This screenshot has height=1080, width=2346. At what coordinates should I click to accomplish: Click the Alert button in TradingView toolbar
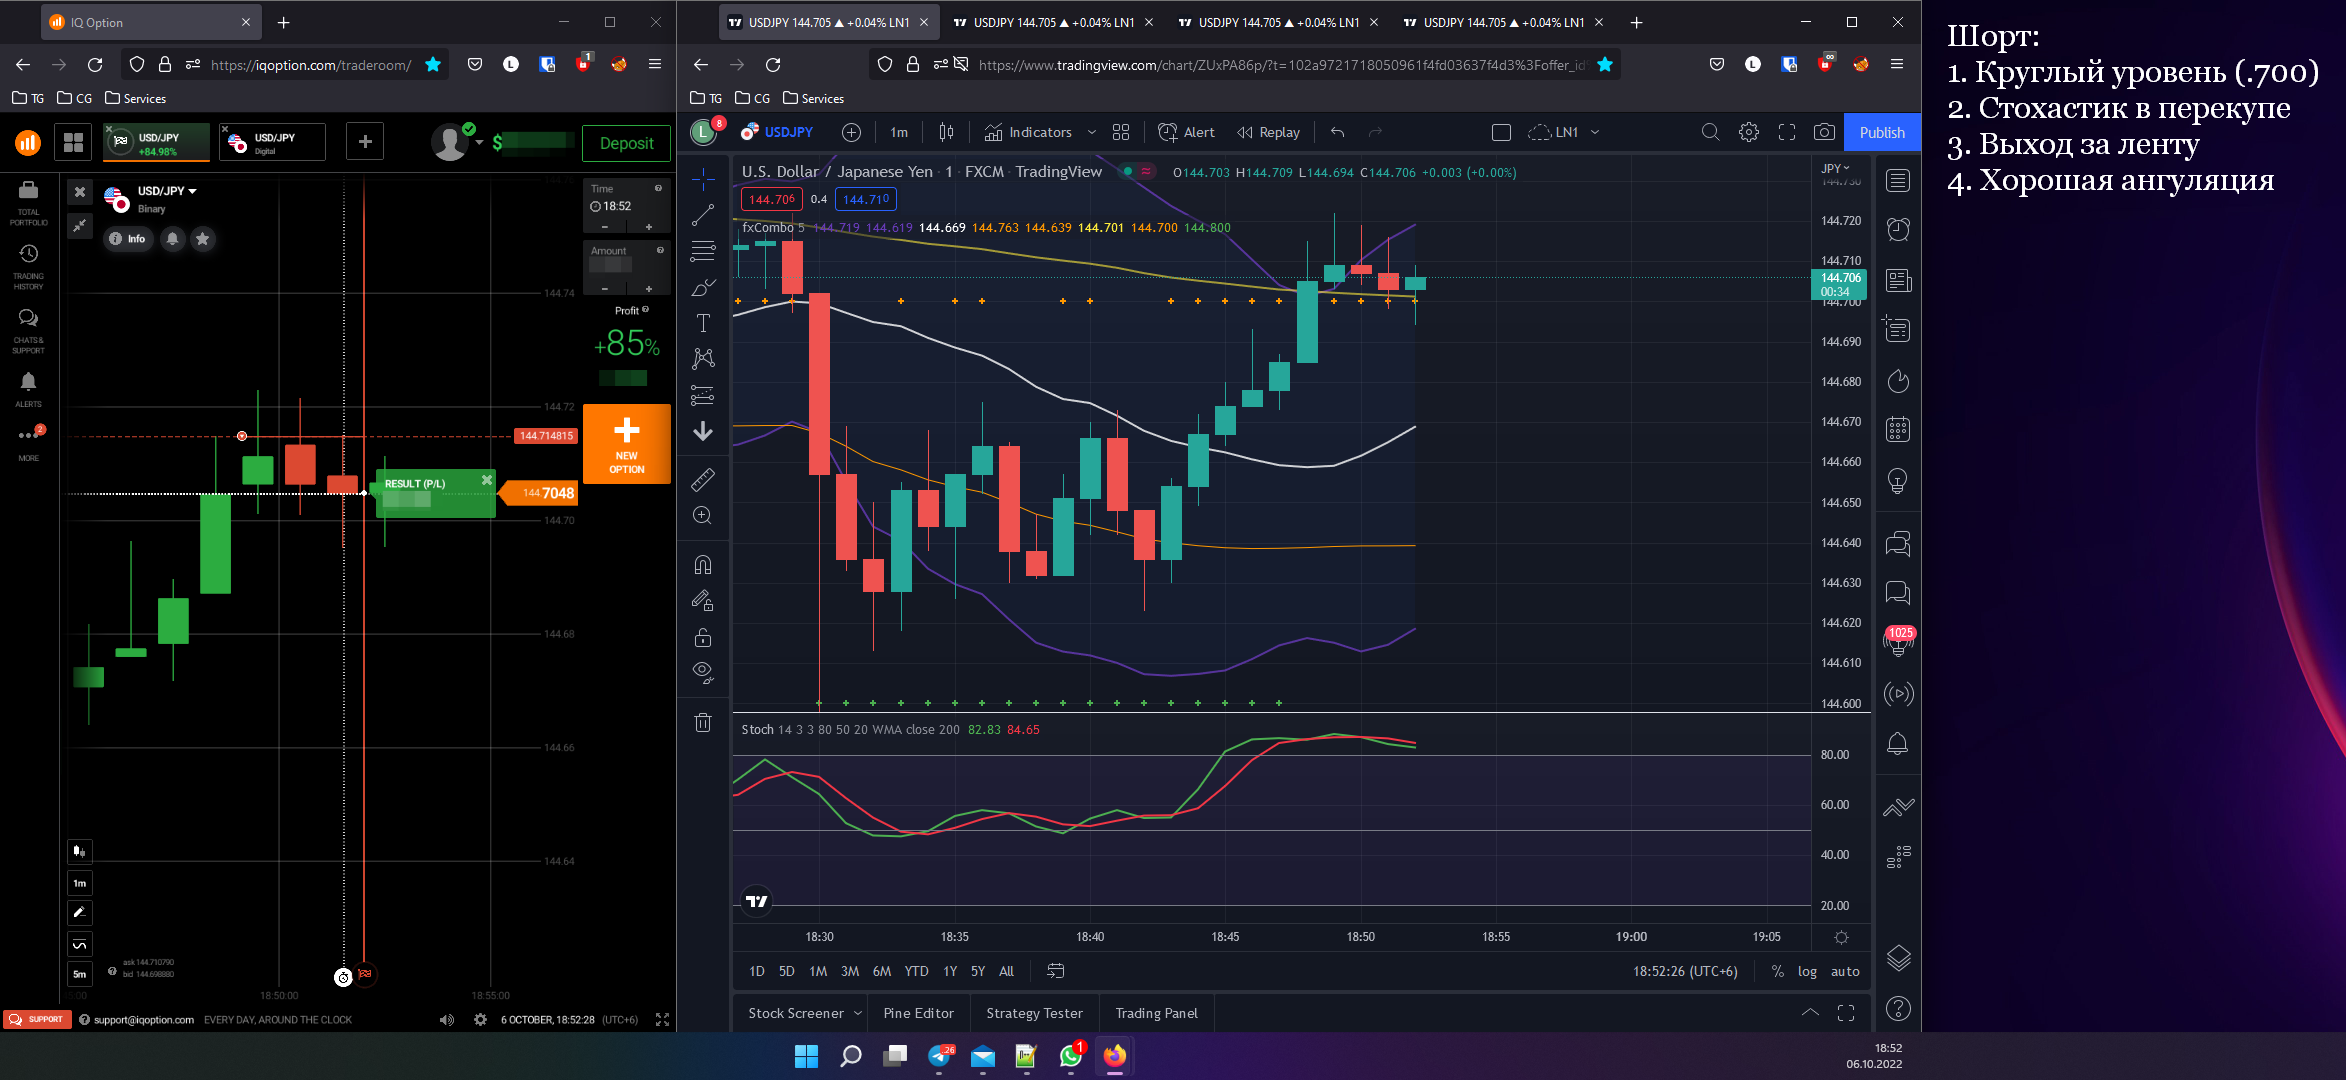click(x=1187, y=132)
